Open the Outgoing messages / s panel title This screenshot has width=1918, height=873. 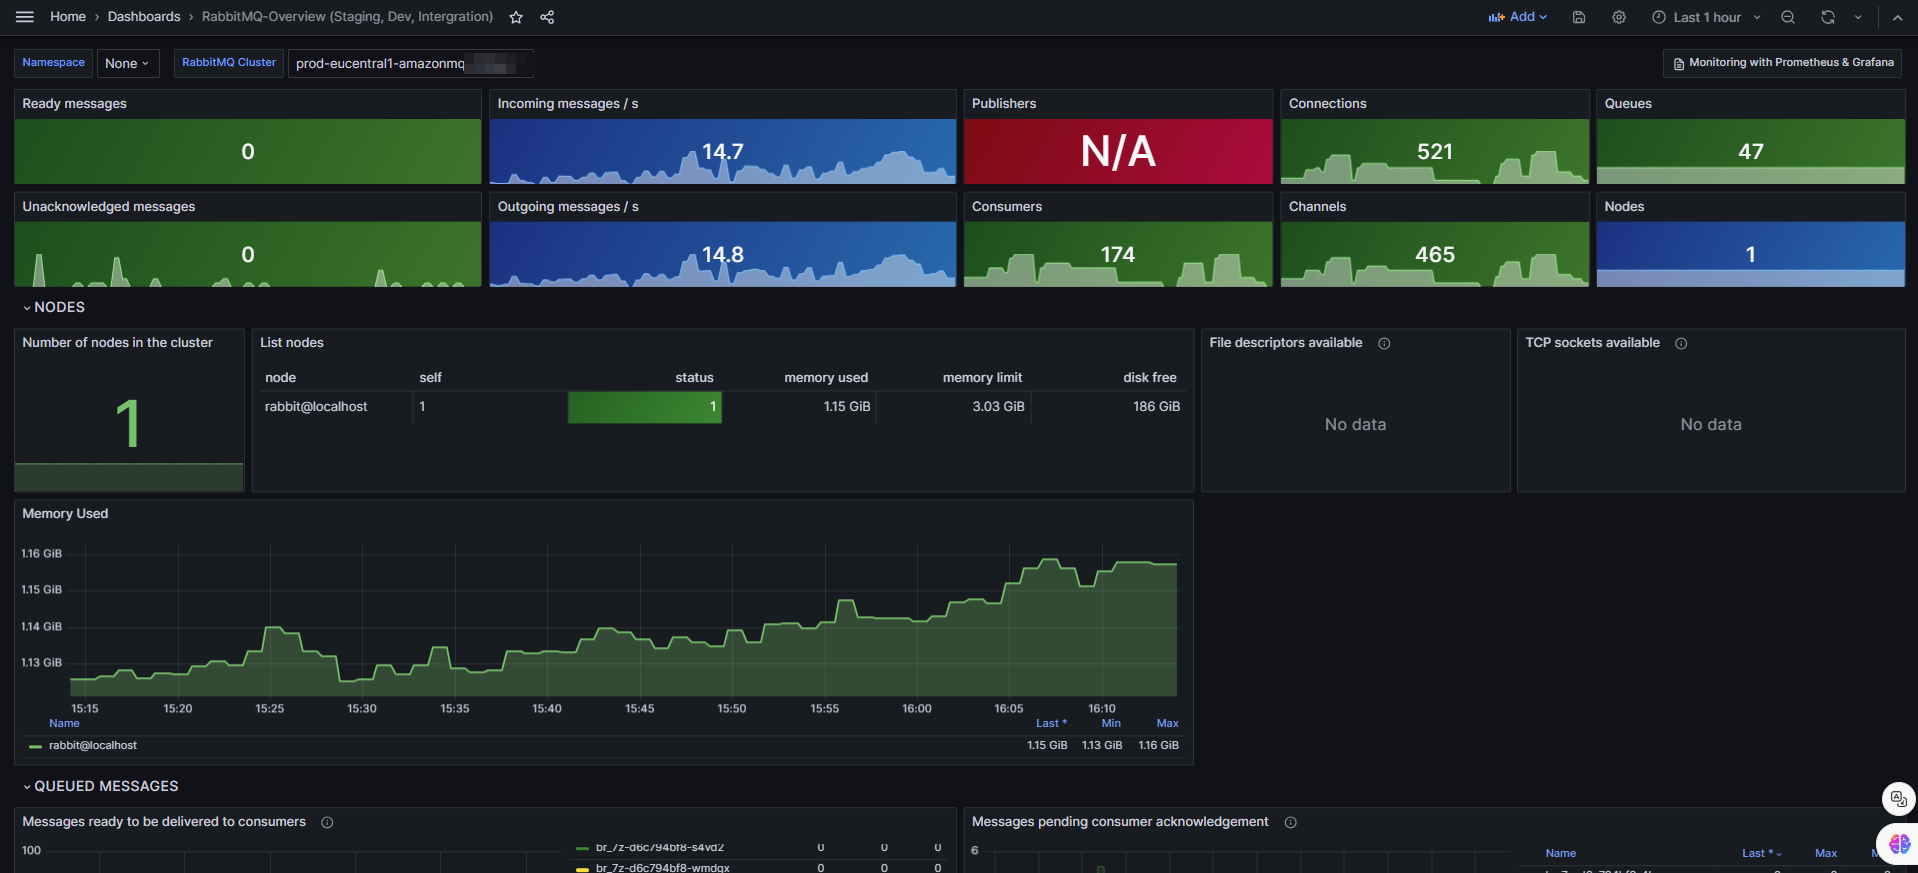tap(568, 207)
